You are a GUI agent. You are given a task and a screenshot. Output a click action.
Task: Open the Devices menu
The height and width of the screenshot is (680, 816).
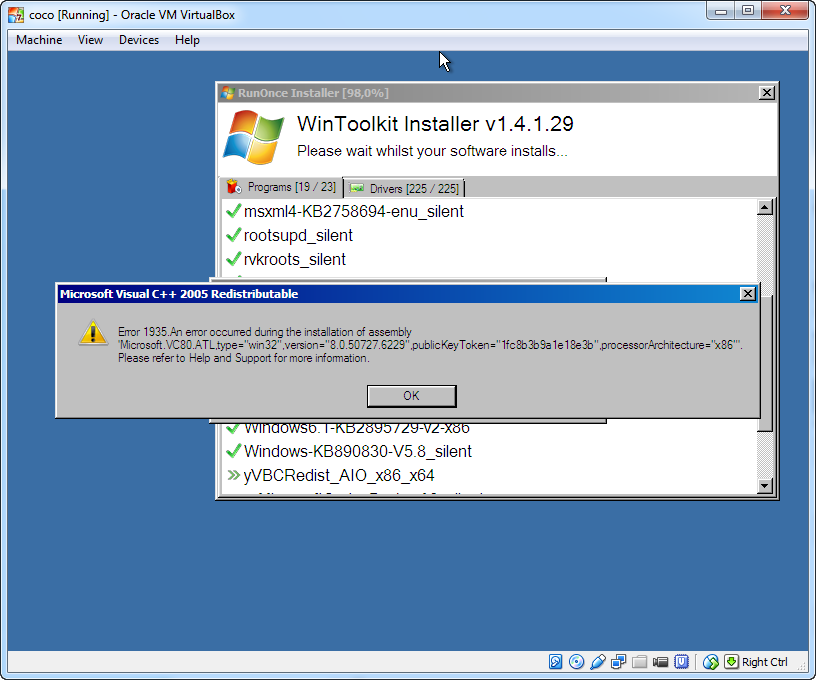click(139, 40)
